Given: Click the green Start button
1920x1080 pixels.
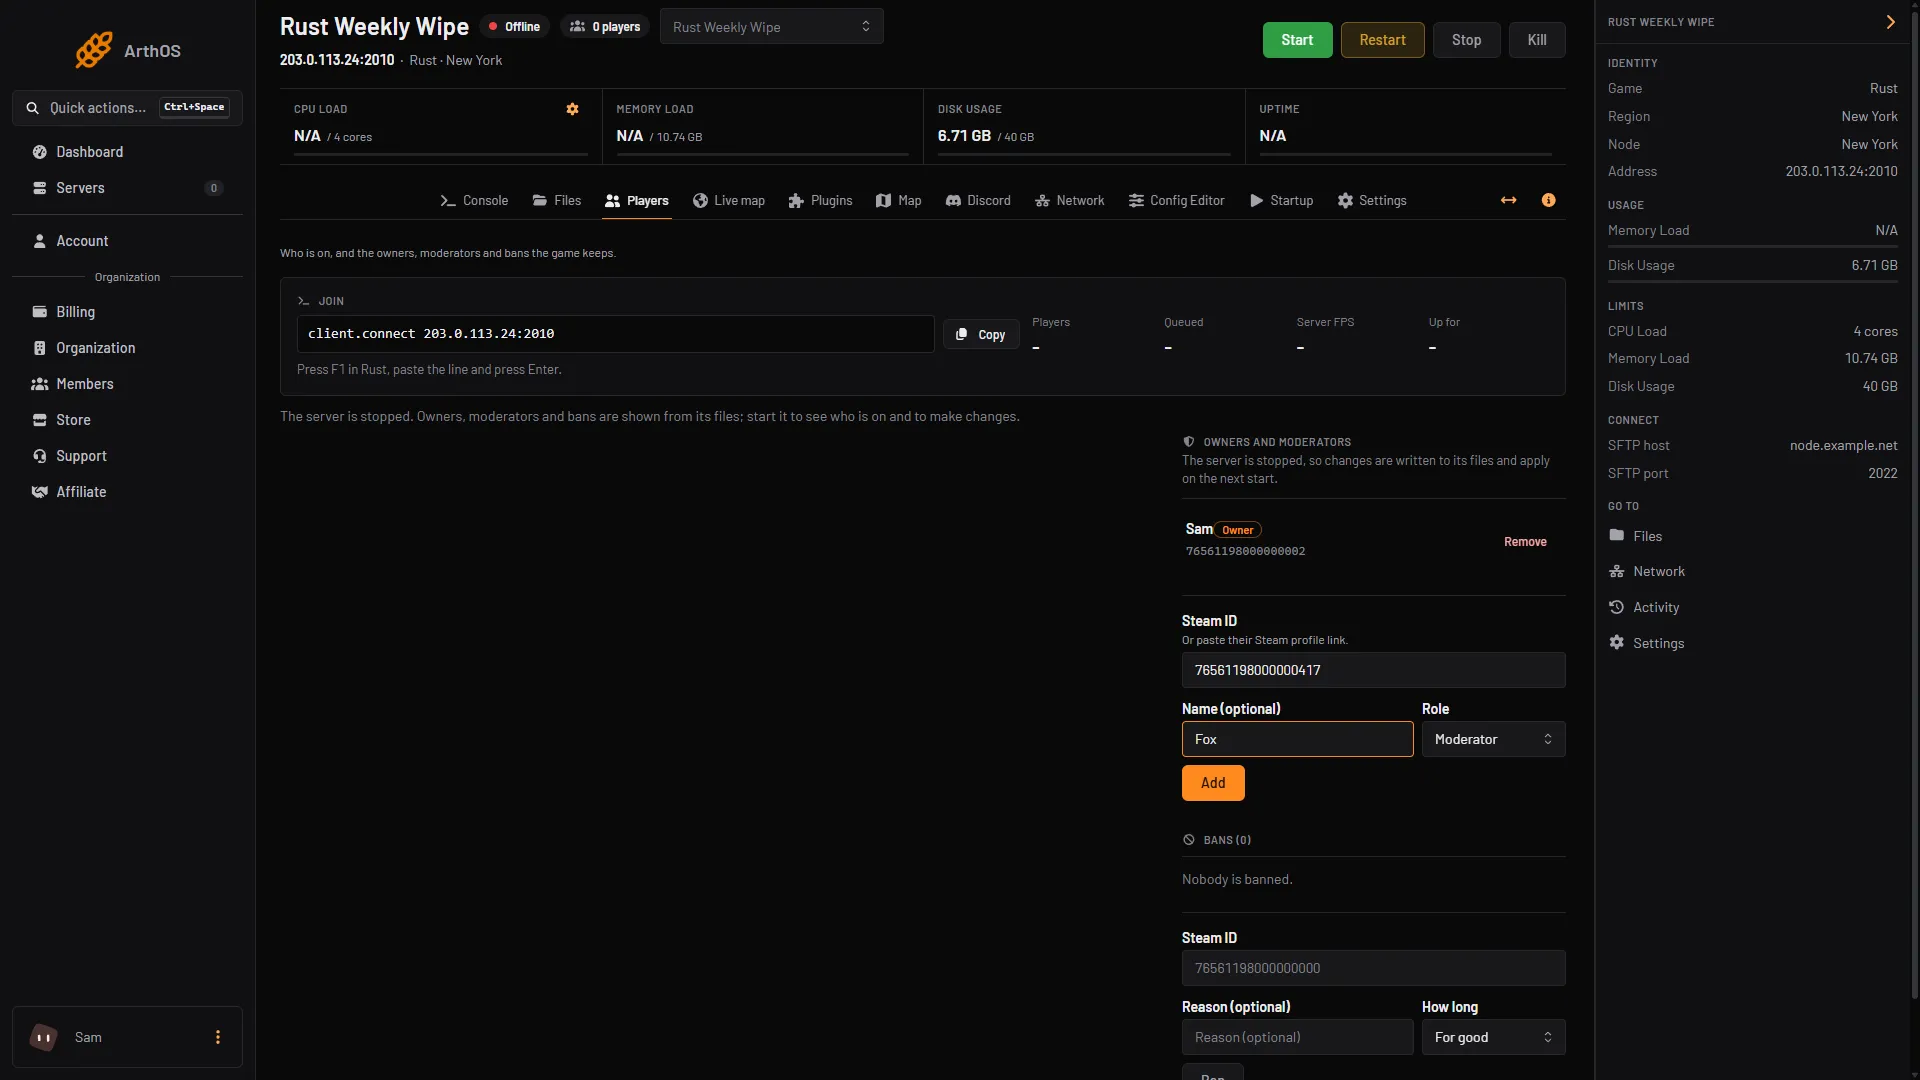Looking at the screenshot, I should 1297,40.
